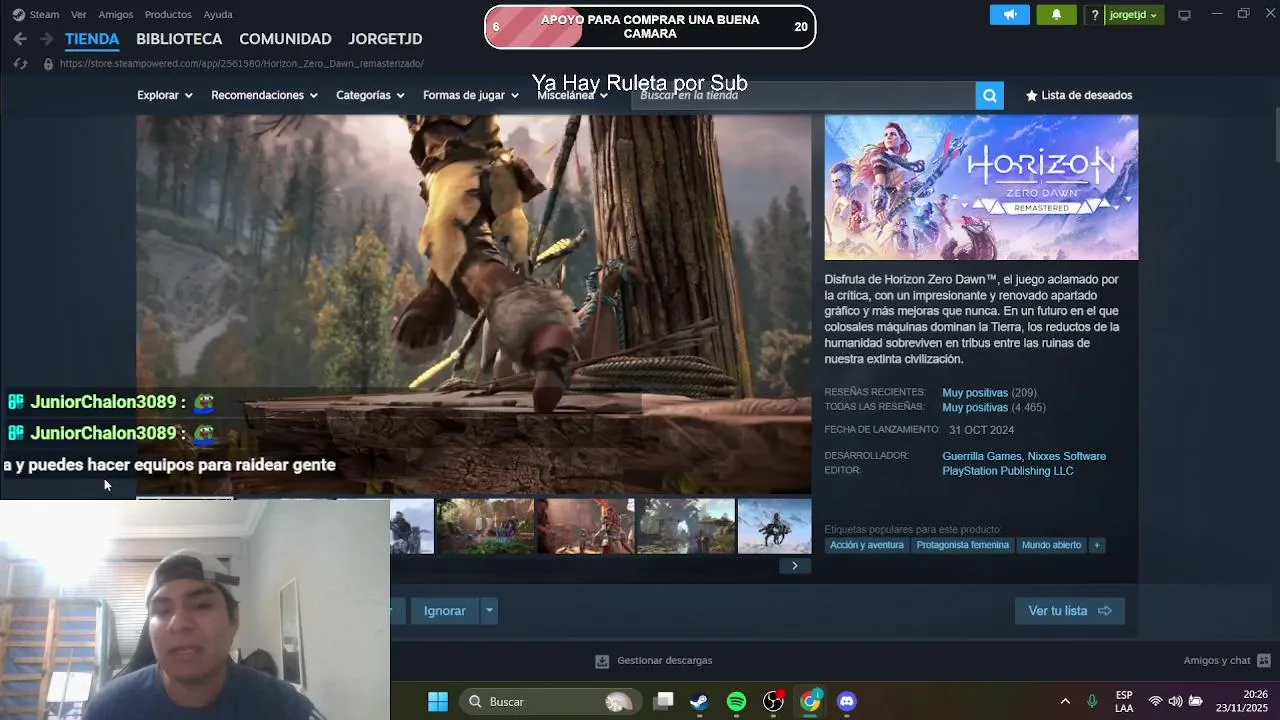Screen dimensions: 1280x720
Task: Click the help question mark icon
Action: 1095,15
